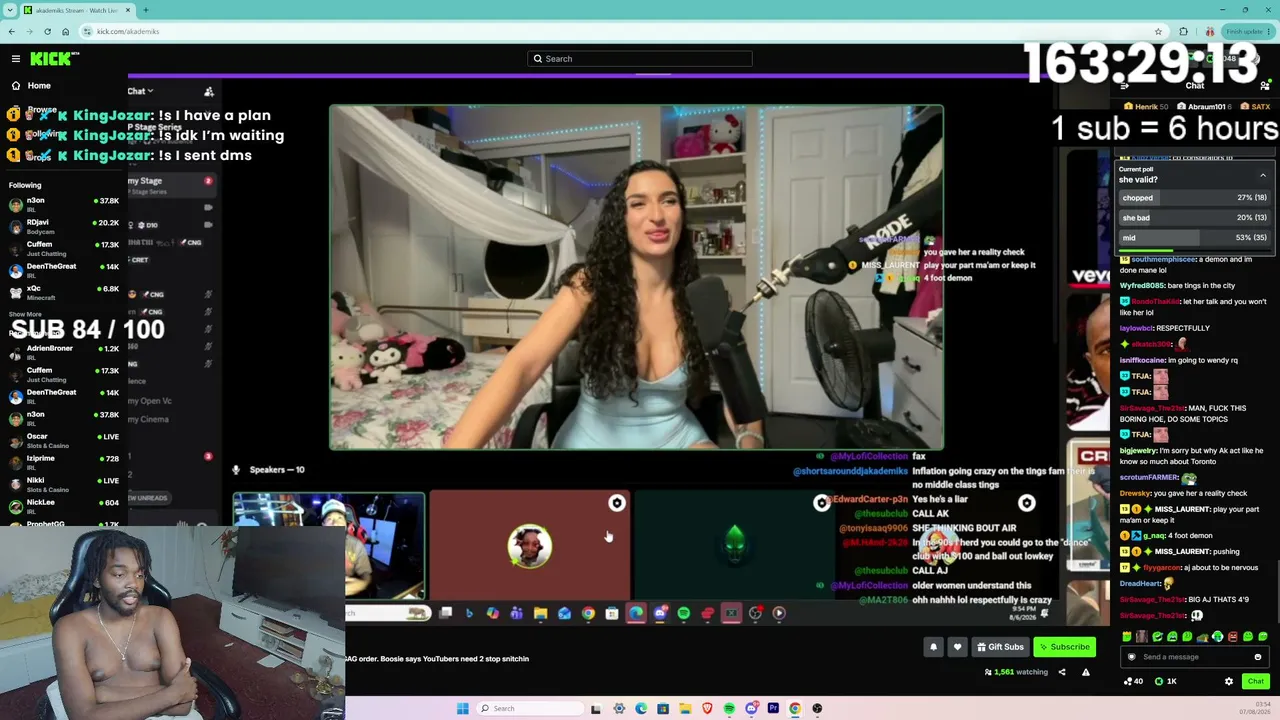The width and height of the screenshot is (1280, 720).
Task: Bookmark this page with the star
Action: pyautogui.click(x=1158, y=31)
